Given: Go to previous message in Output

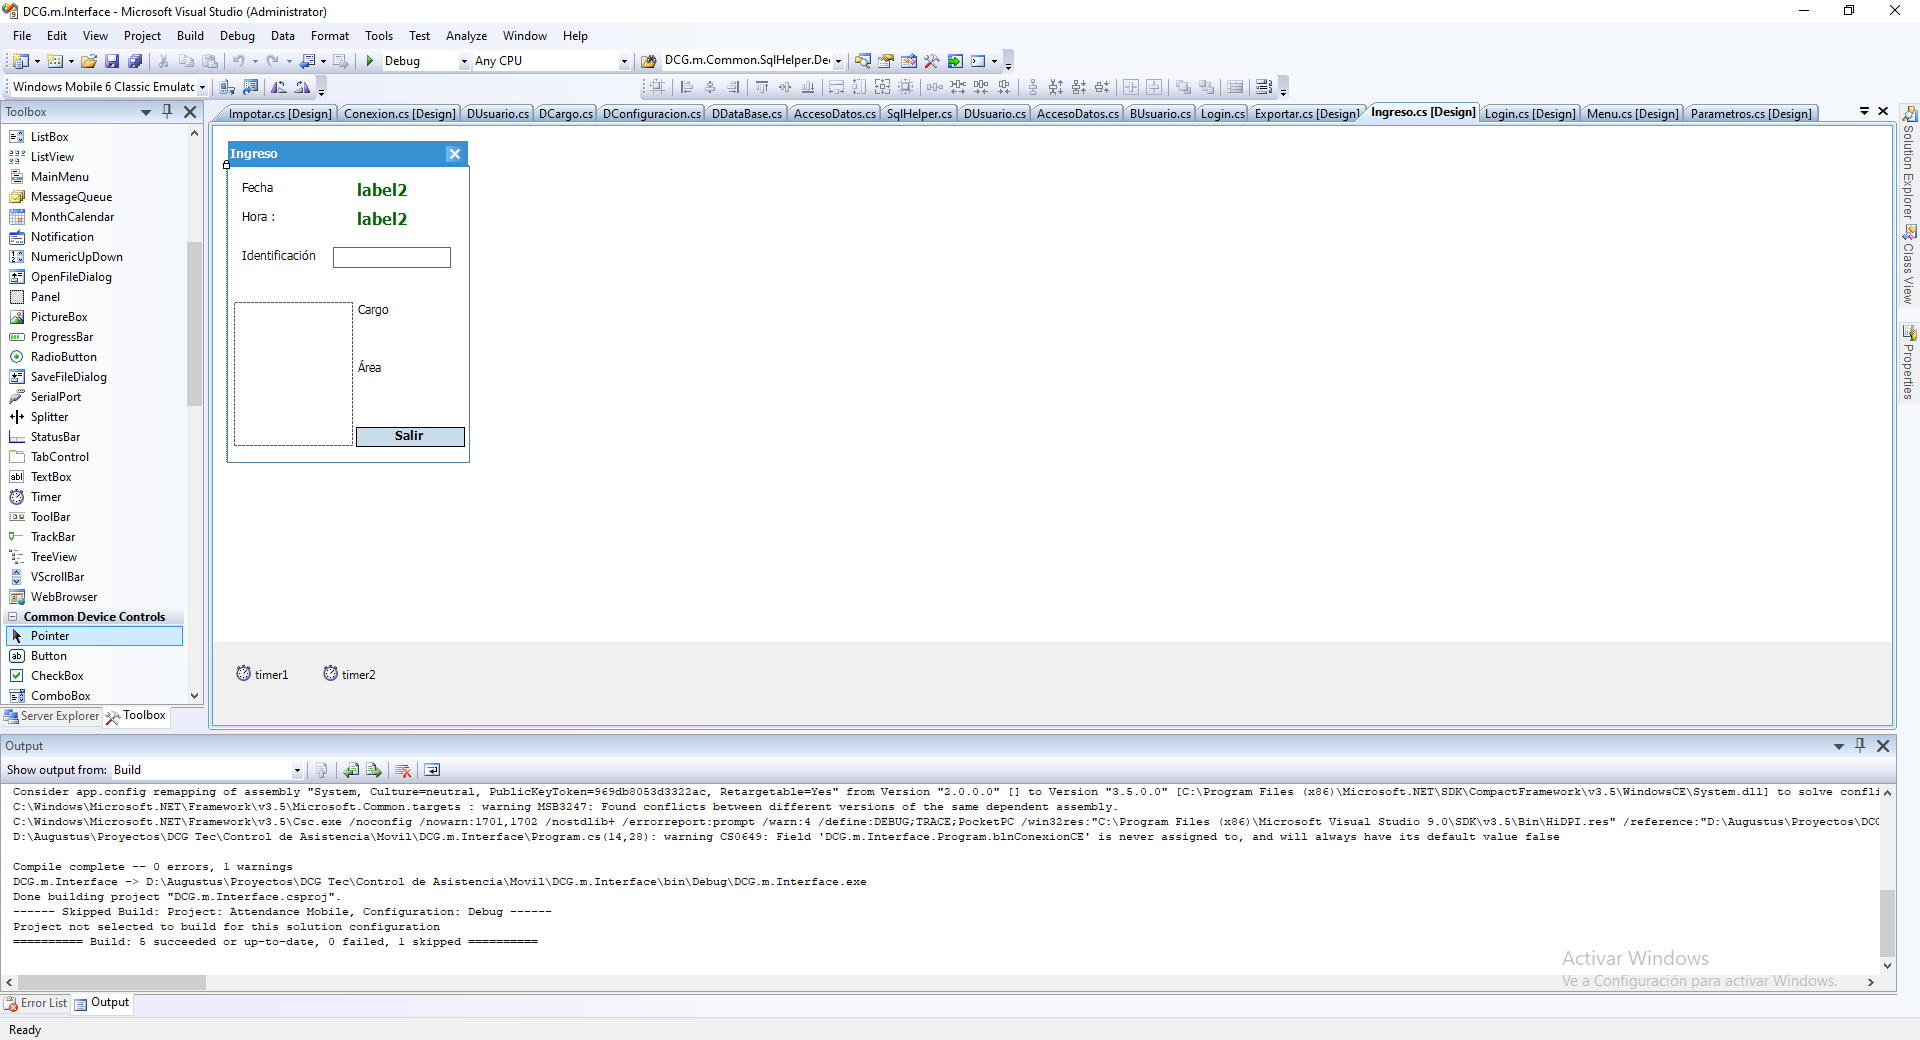Looking at the screenshot, I should click(351, 770).
